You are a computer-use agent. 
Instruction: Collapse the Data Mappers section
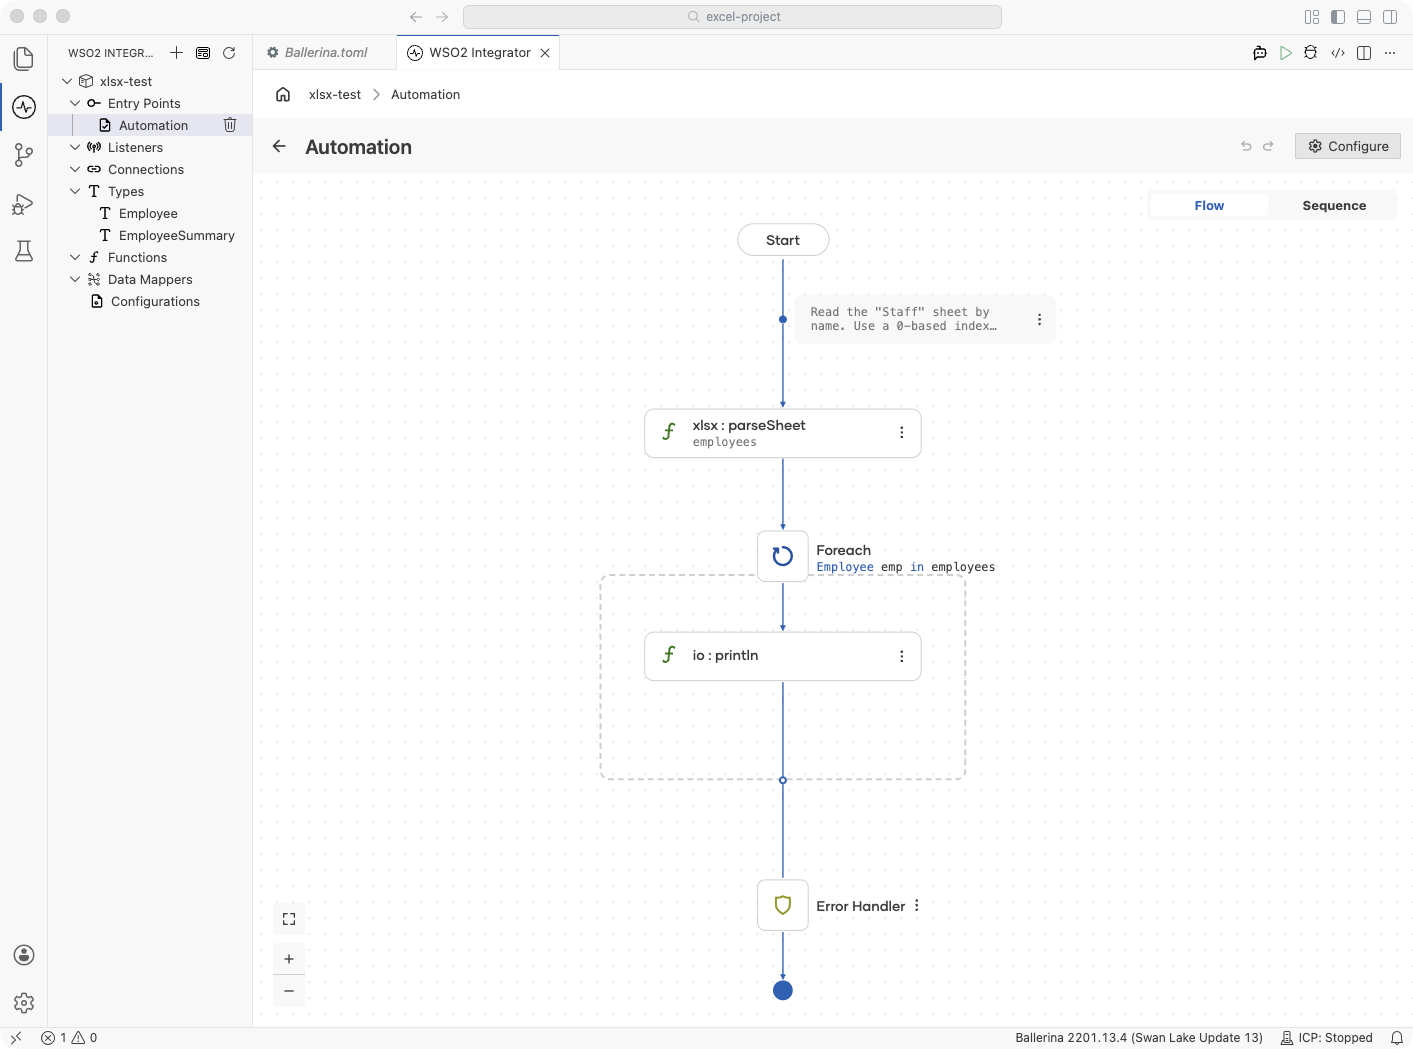75,279
